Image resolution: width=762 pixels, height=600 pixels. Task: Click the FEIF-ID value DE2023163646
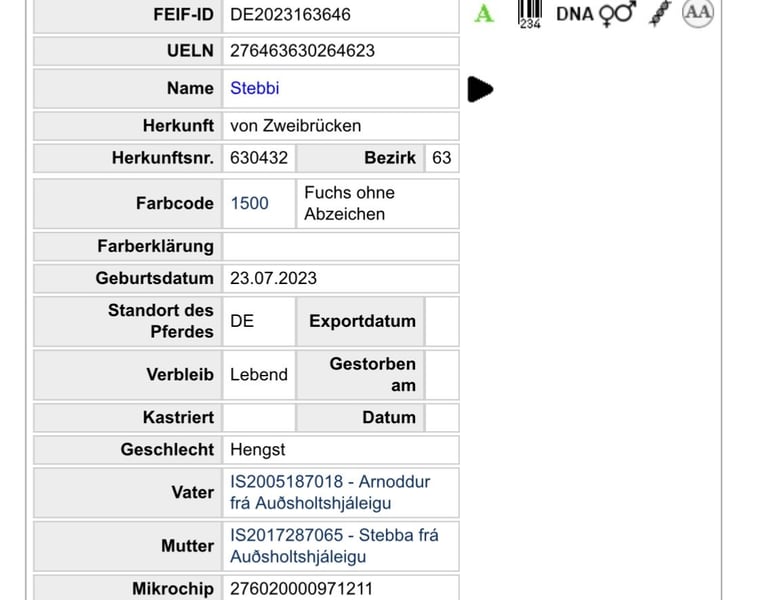coord(290,14)
